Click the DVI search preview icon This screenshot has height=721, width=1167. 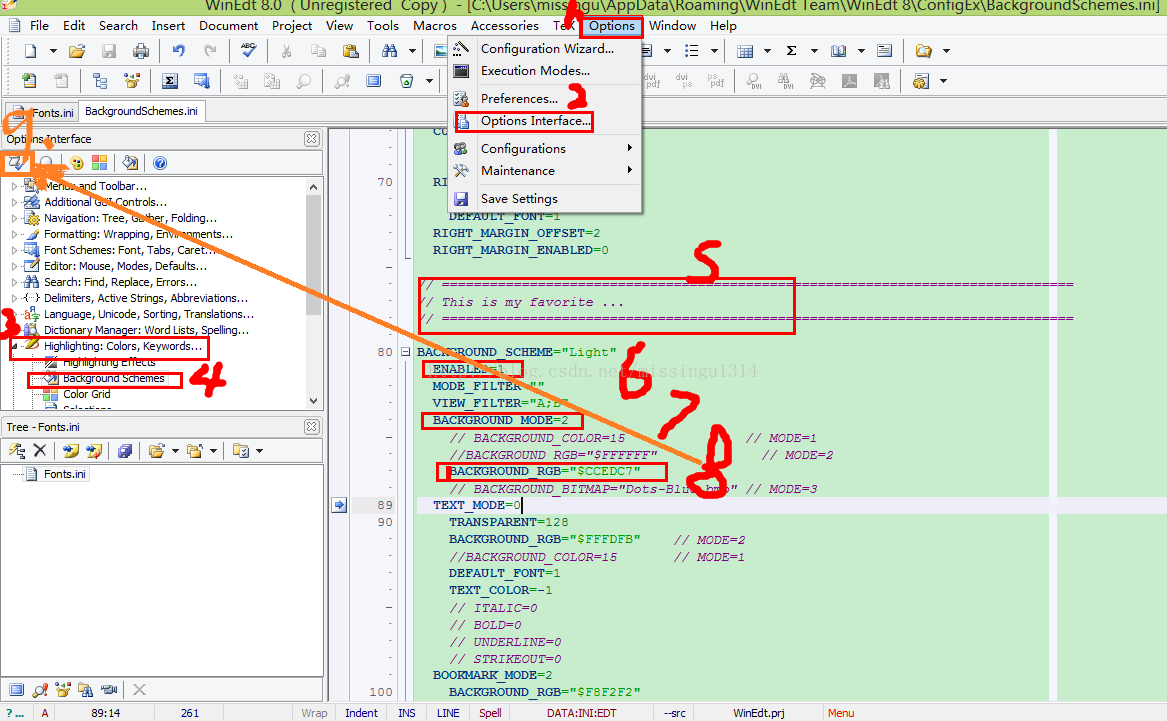click(x=753, y=81)
